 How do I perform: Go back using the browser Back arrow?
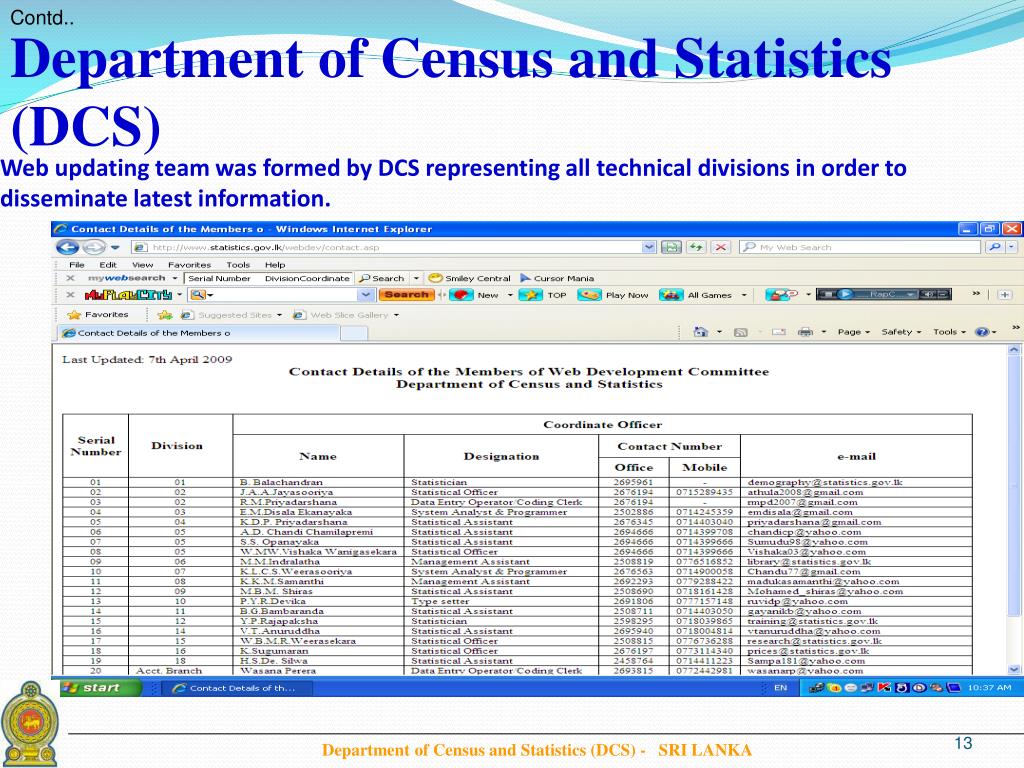tap(67, 248)
